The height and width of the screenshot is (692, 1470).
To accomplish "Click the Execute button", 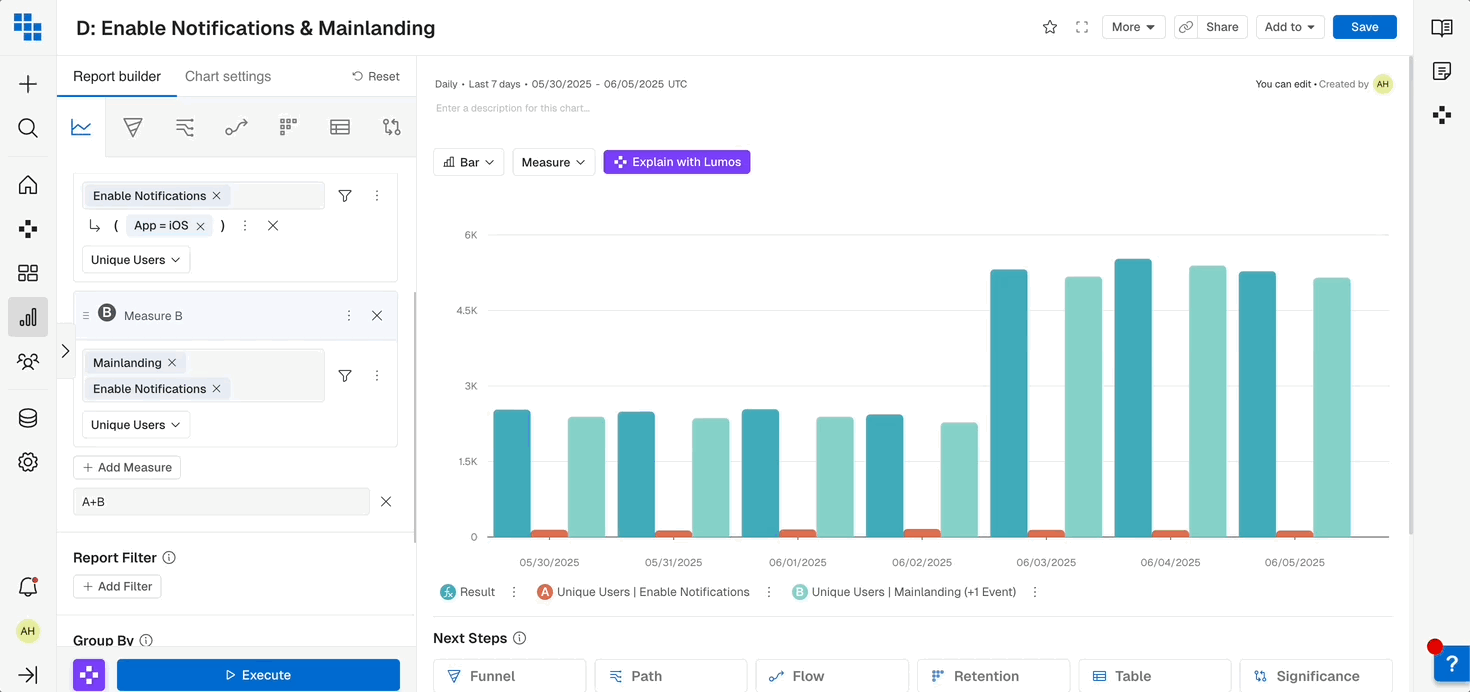I will point(258,675).
